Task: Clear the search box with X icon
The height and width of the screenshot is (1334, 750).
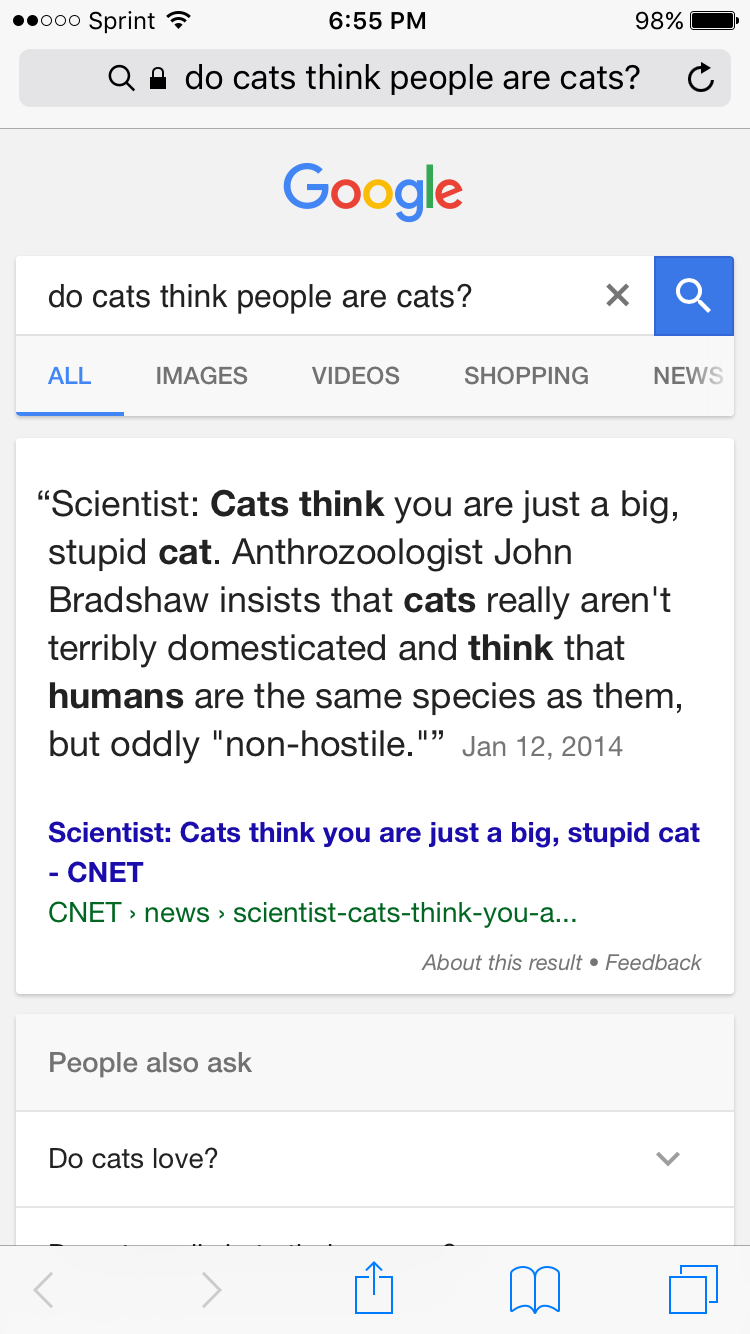Action: pos(618,295)
